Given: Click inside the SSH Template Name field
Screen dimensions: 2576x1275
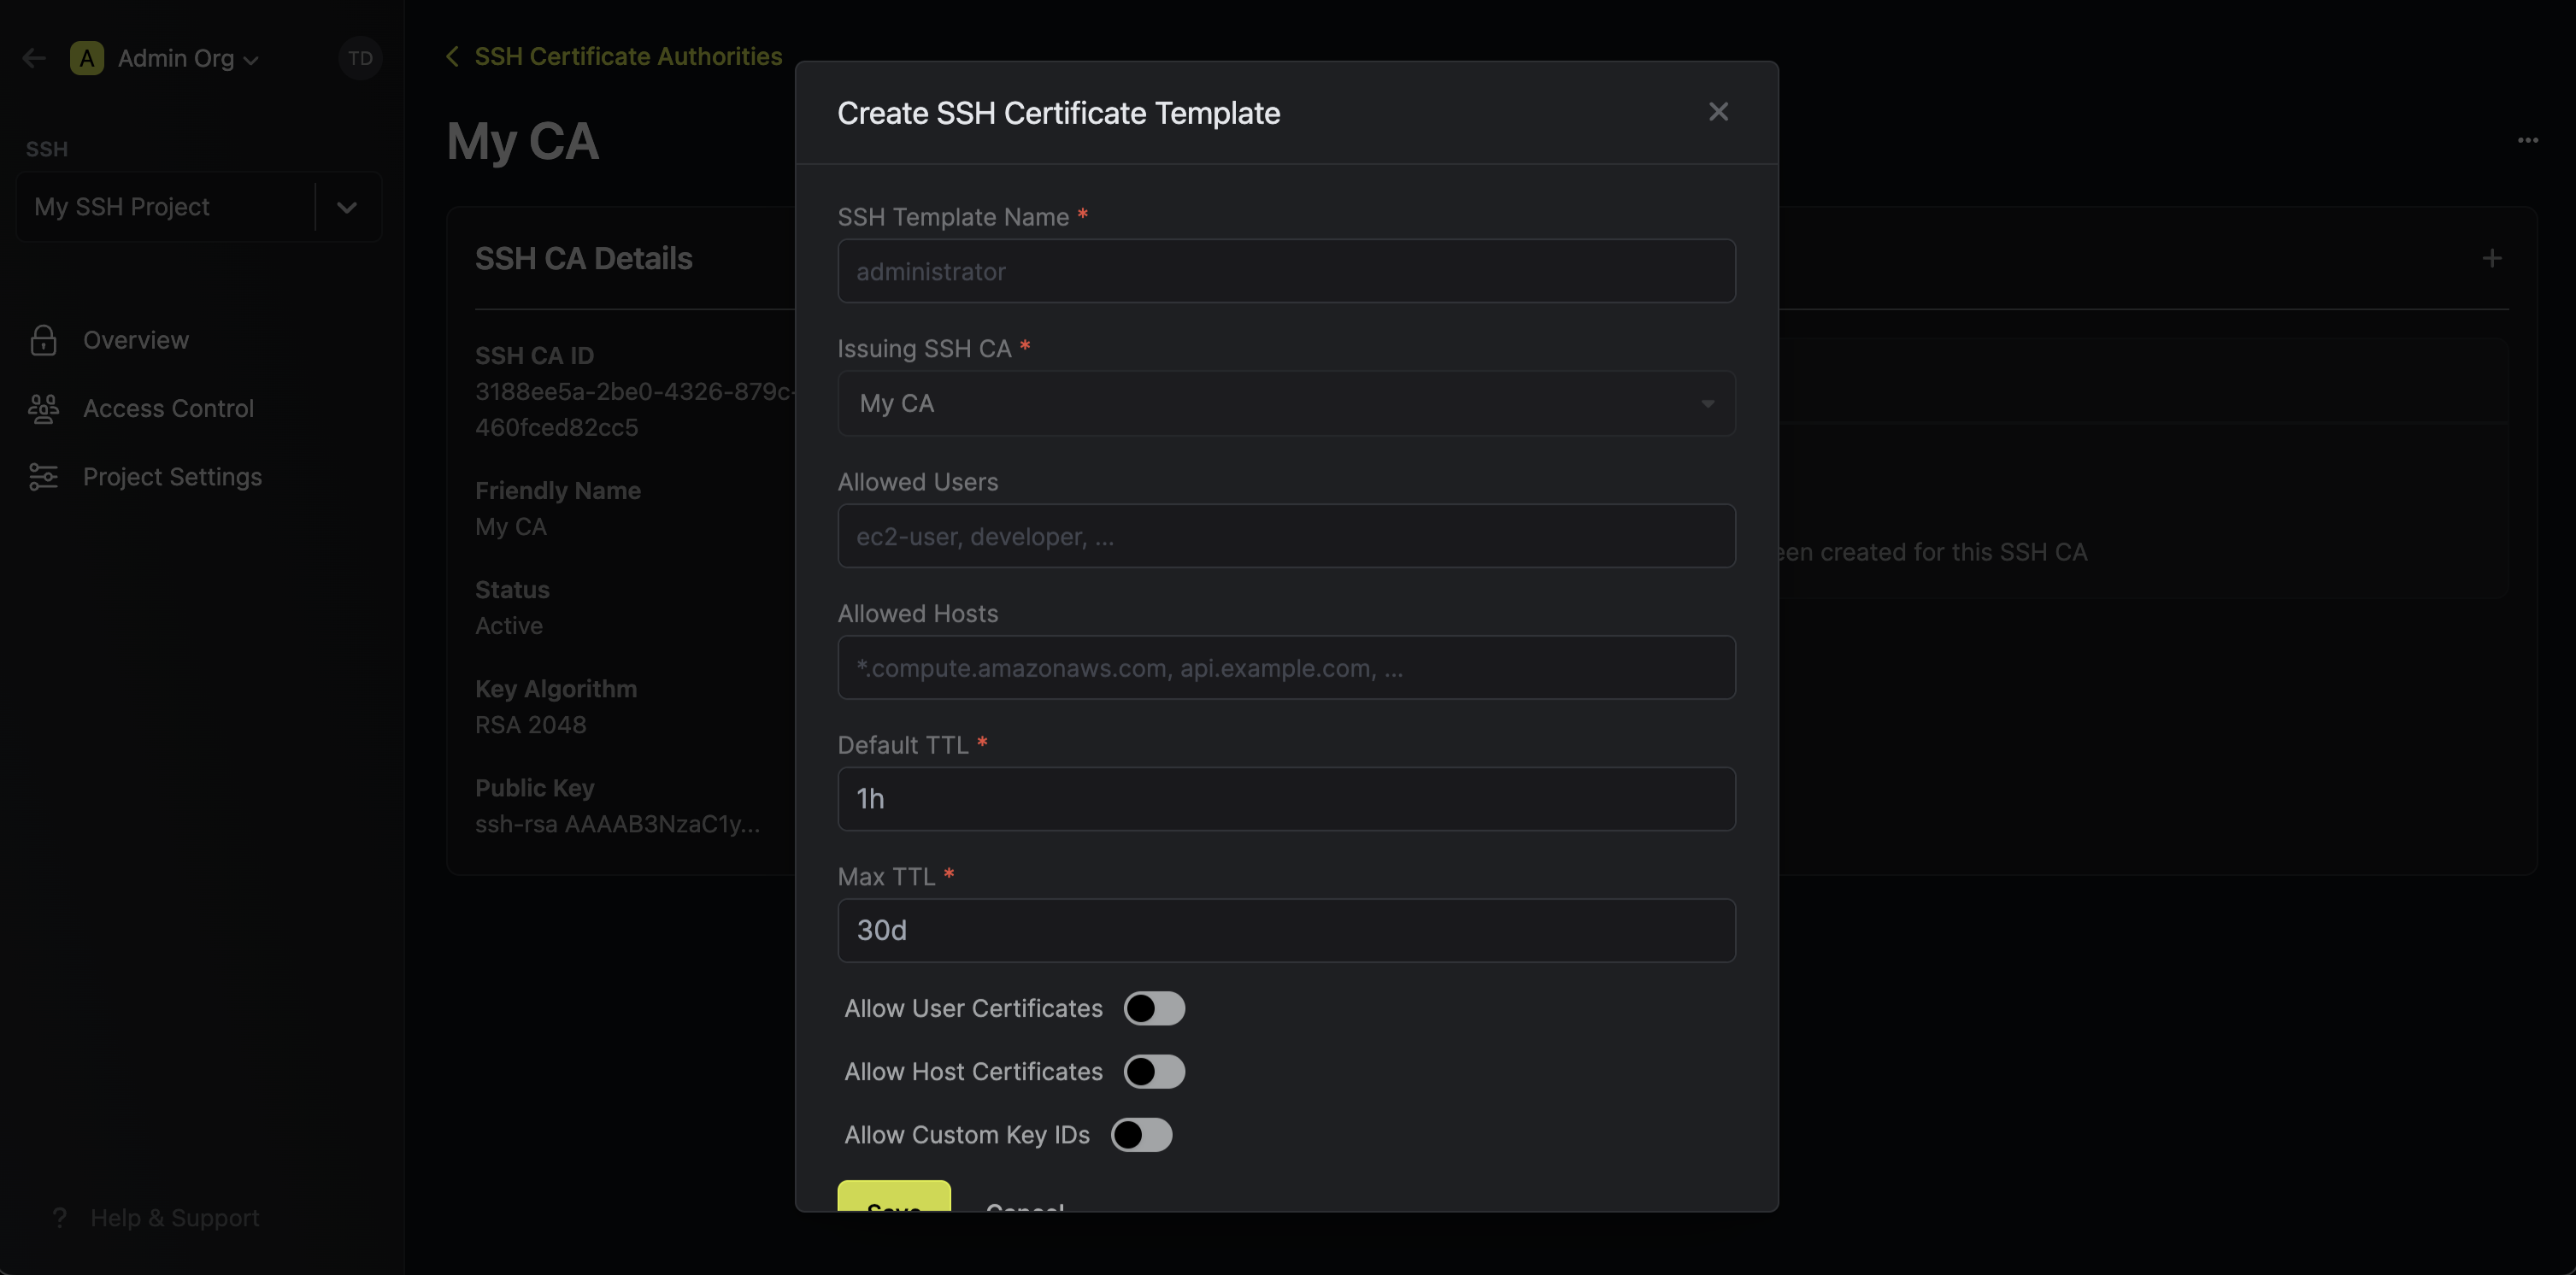Looking at the screenshot, I should 1285,271.
